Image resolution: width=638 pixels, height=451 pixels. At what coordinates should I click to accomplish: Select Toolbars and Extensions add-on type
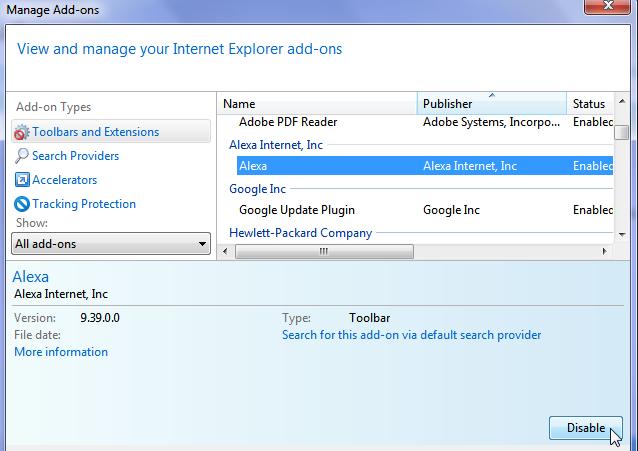coord(111,131)
